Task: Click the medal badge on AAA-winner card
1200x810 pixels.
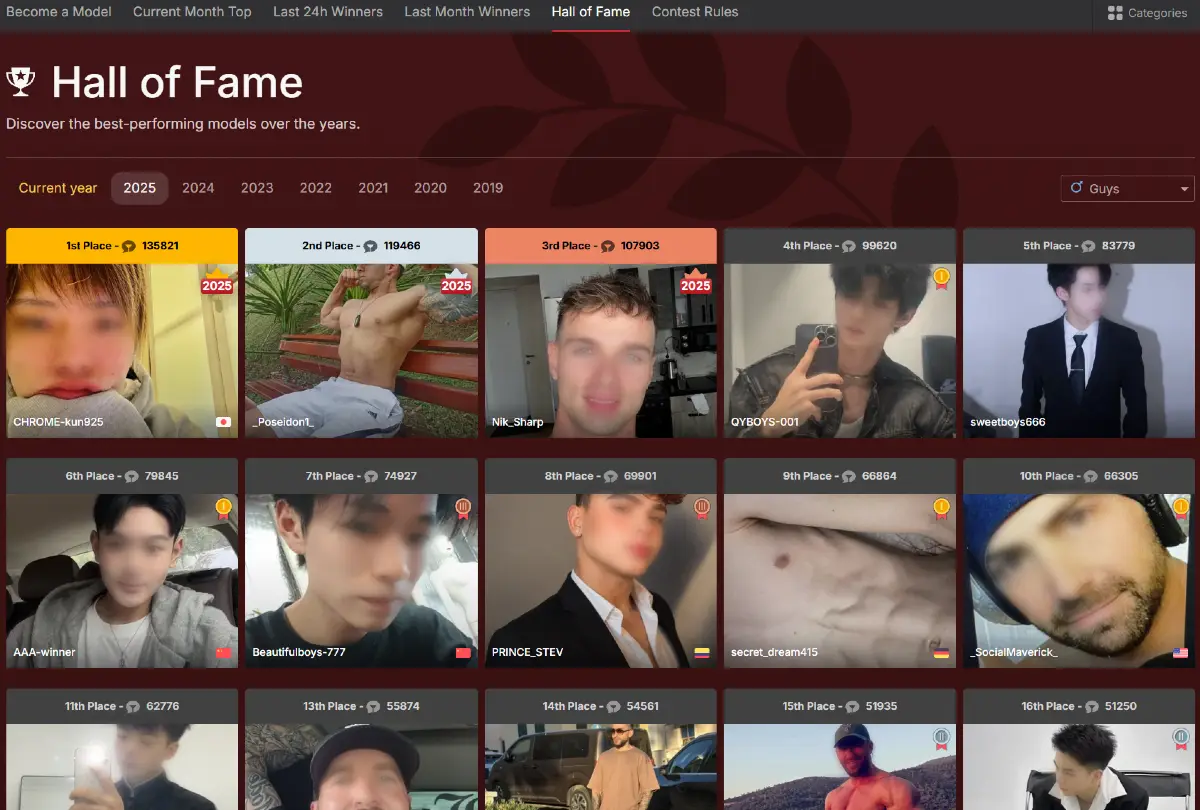Action: [x=223, y=509]
